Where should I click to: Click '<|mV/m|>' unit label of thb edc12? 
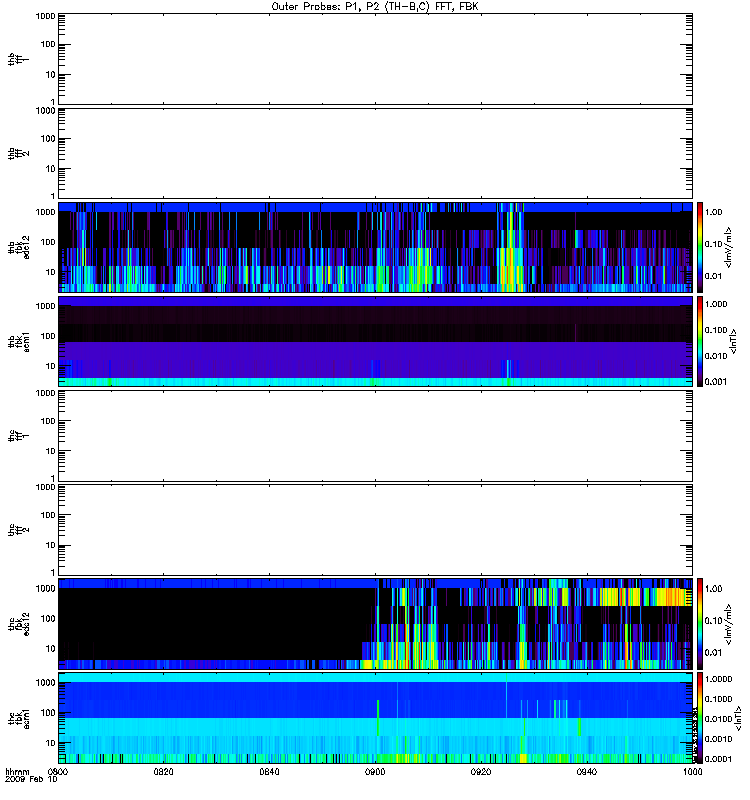tap(729, 247)
